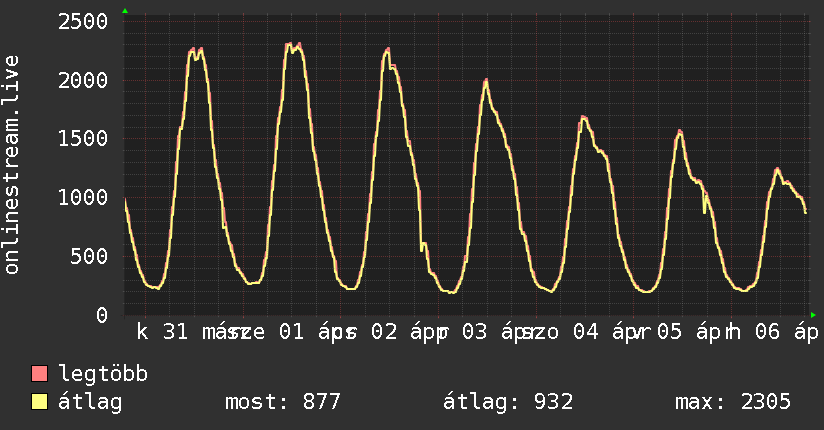Click the red legtöbb legend swatch
The height and width of the screenshot is (430, 824).
(40, 374)
